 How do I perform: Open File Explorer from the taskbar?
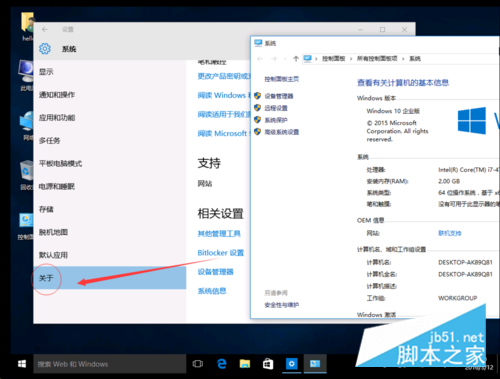[x=245, y=364]
